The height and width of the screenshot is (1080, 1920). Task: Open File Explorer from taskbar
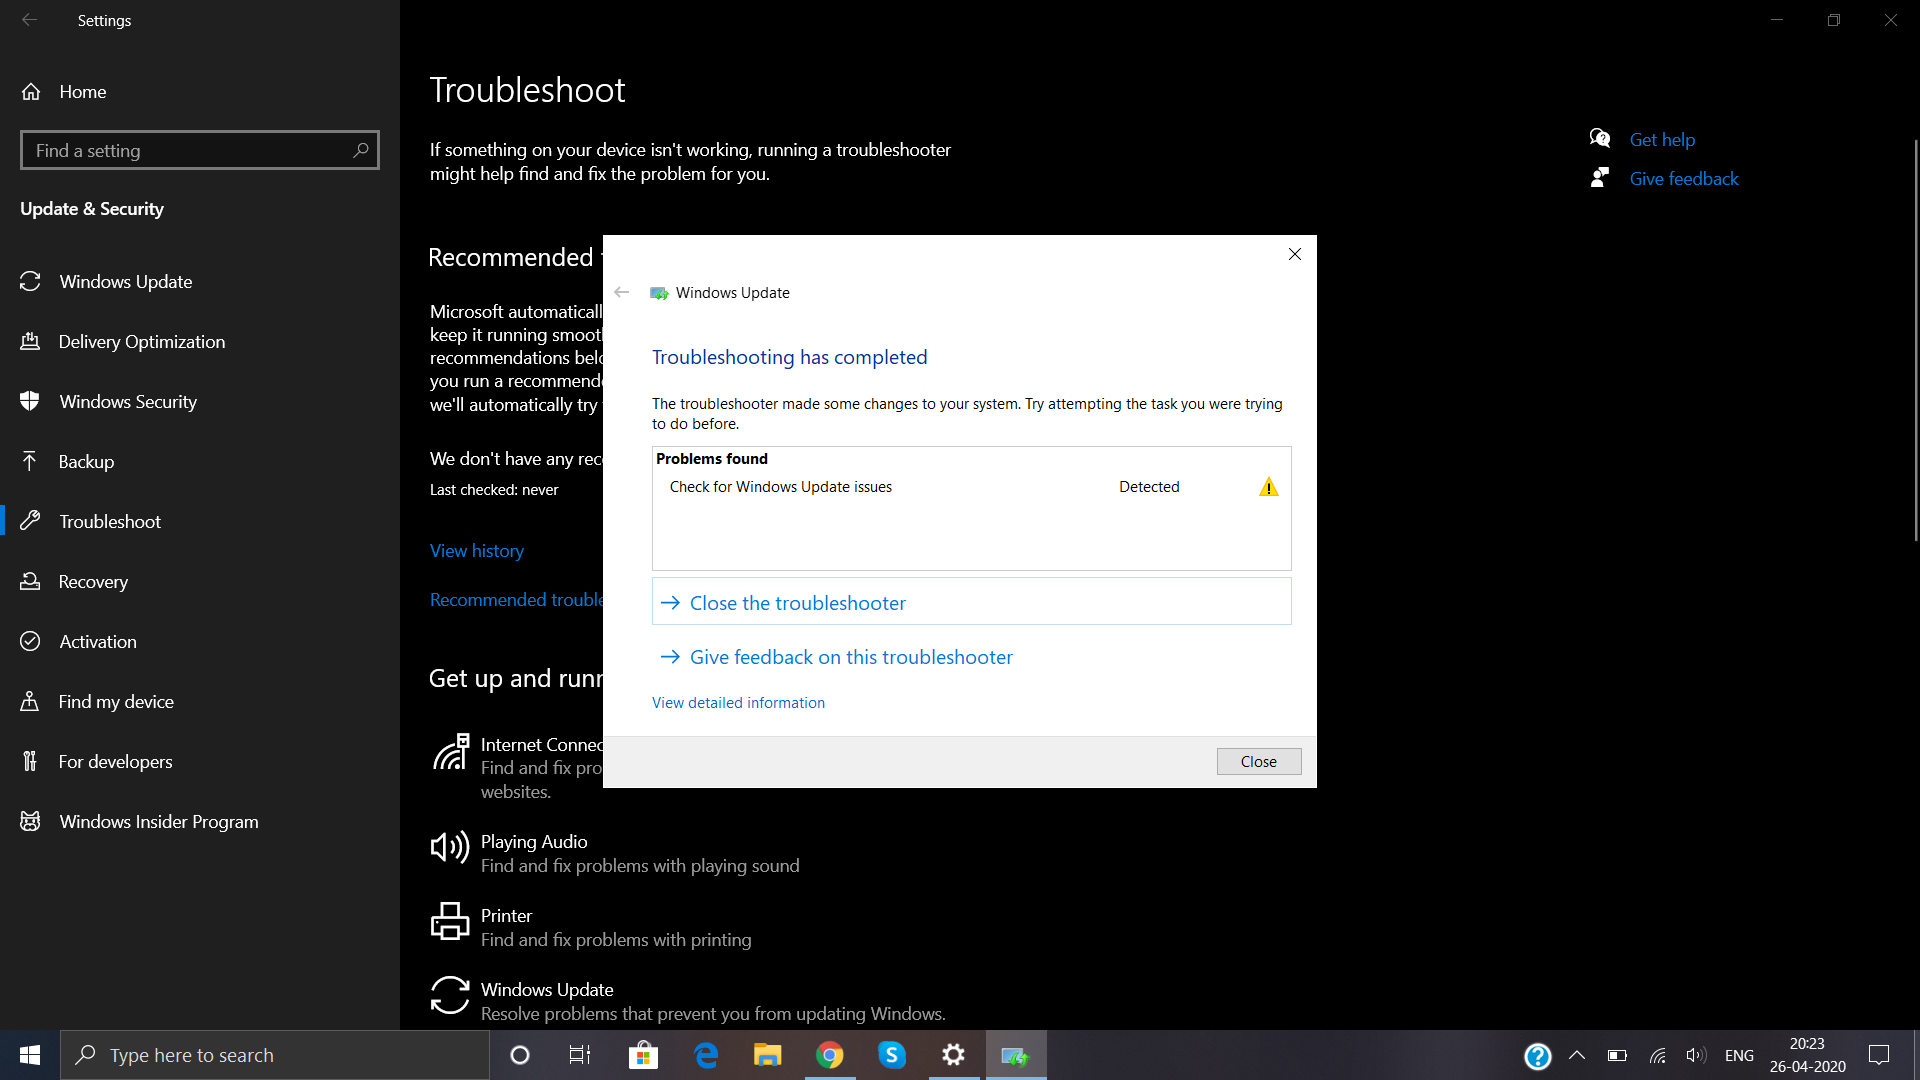767,1055
